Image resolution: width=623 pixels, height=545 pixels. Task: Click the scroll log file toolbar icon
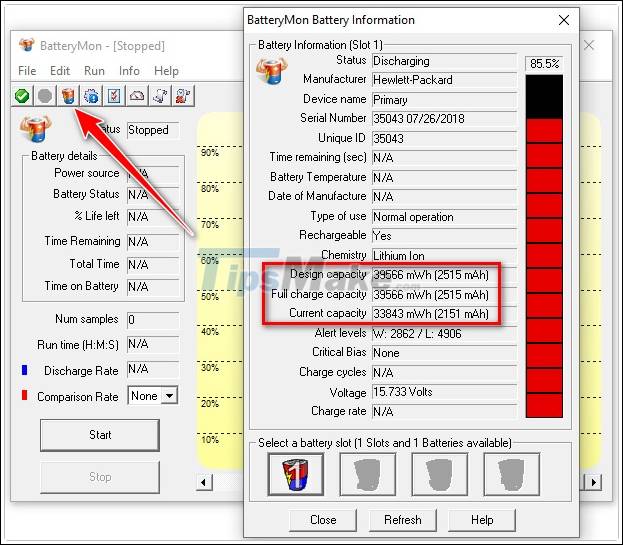[x=160, y=96]
